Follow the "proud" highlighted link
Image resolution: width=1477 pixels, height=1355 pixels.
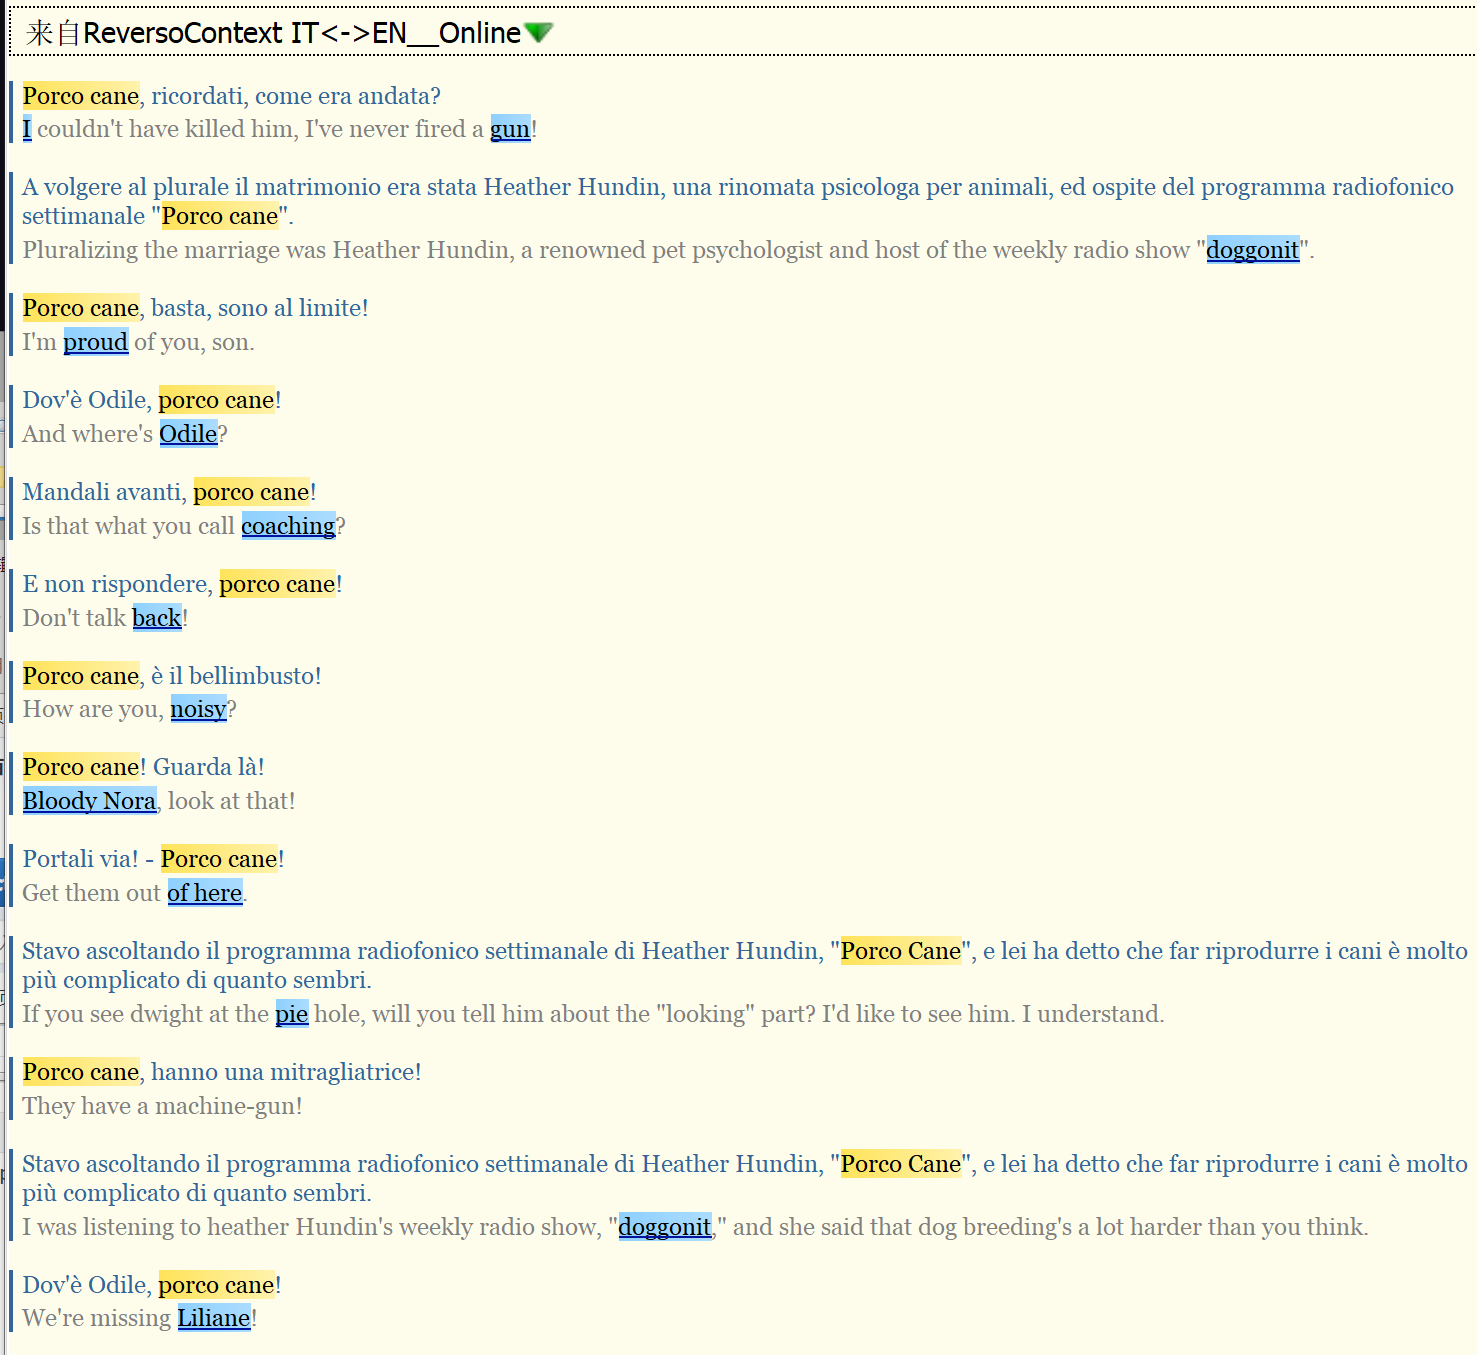tap(95, 342)
